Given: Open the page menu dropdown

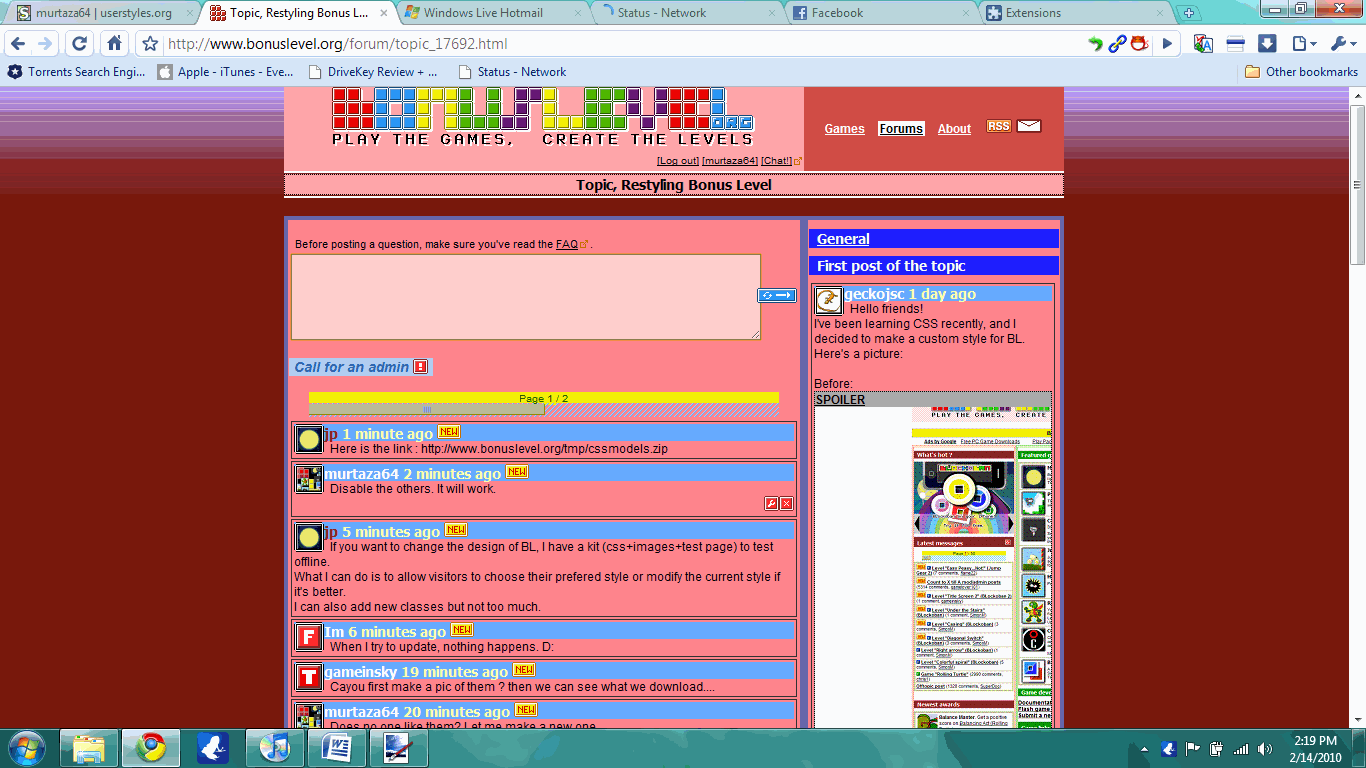Looking at the screenshot, I should click(1303, 44).
